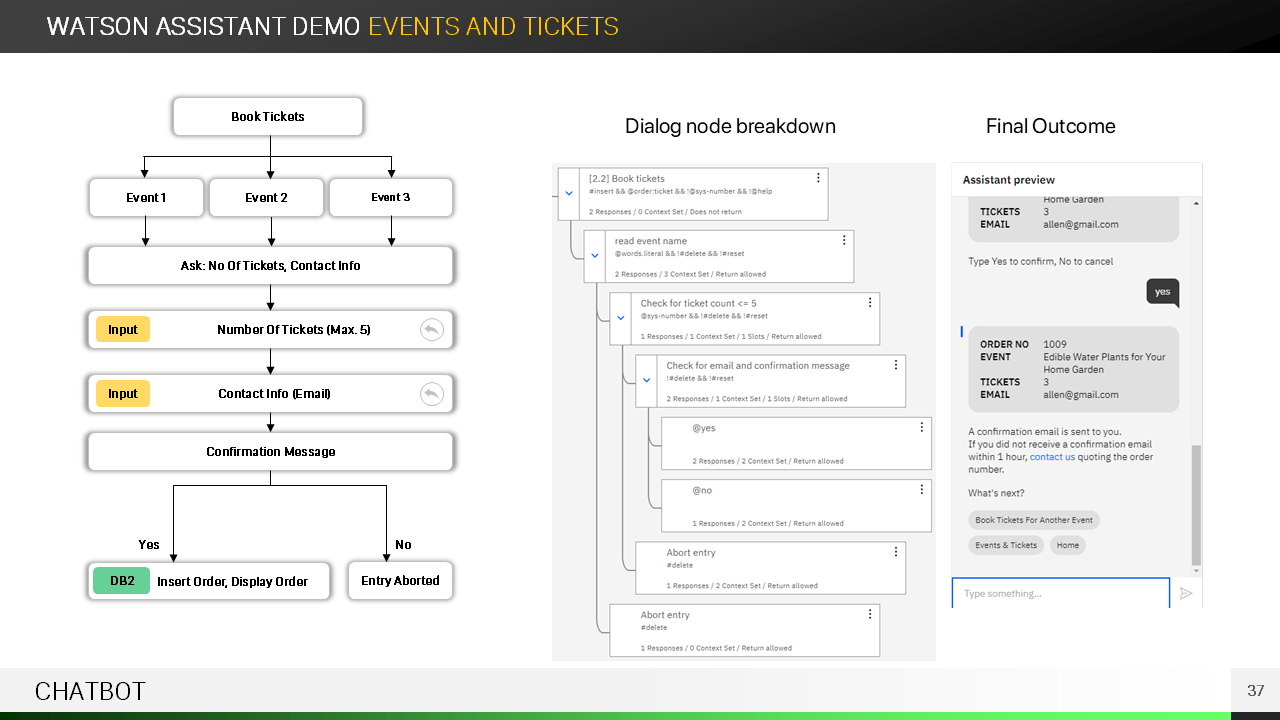The image size is (1280, 720).
Task: Open kebab menu on Book tickets node
Action: click(x=818, y=178)
